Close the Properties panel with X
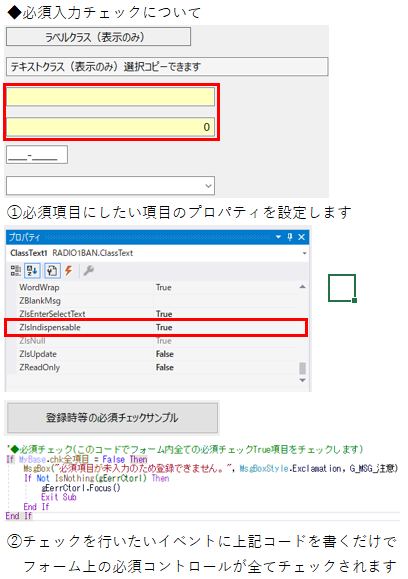Screen dimensions: 408x579 [302, 237]
